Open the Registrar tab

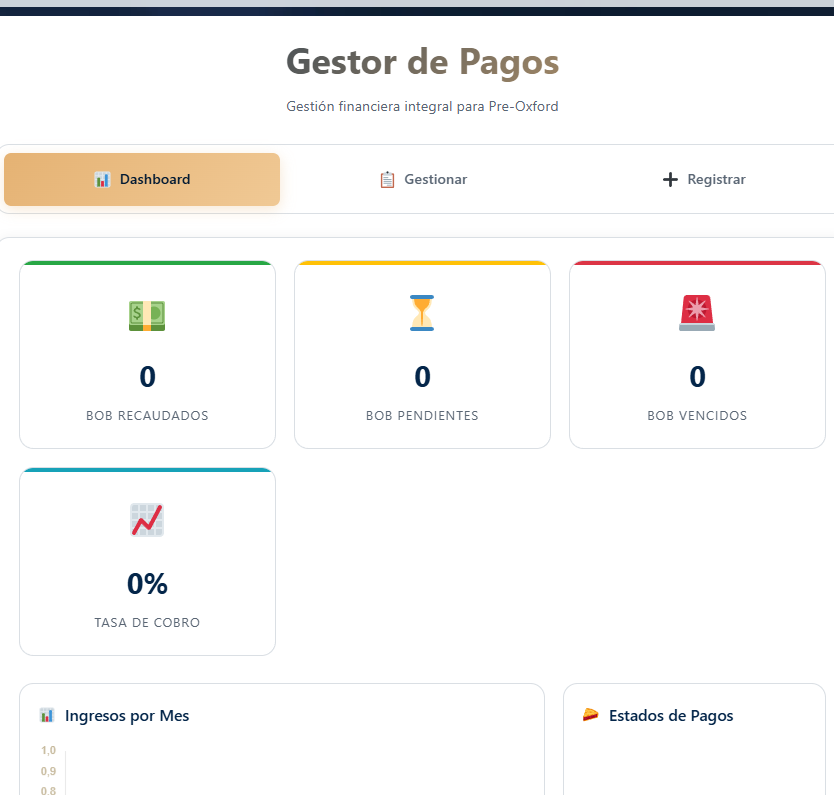point(703,179)
